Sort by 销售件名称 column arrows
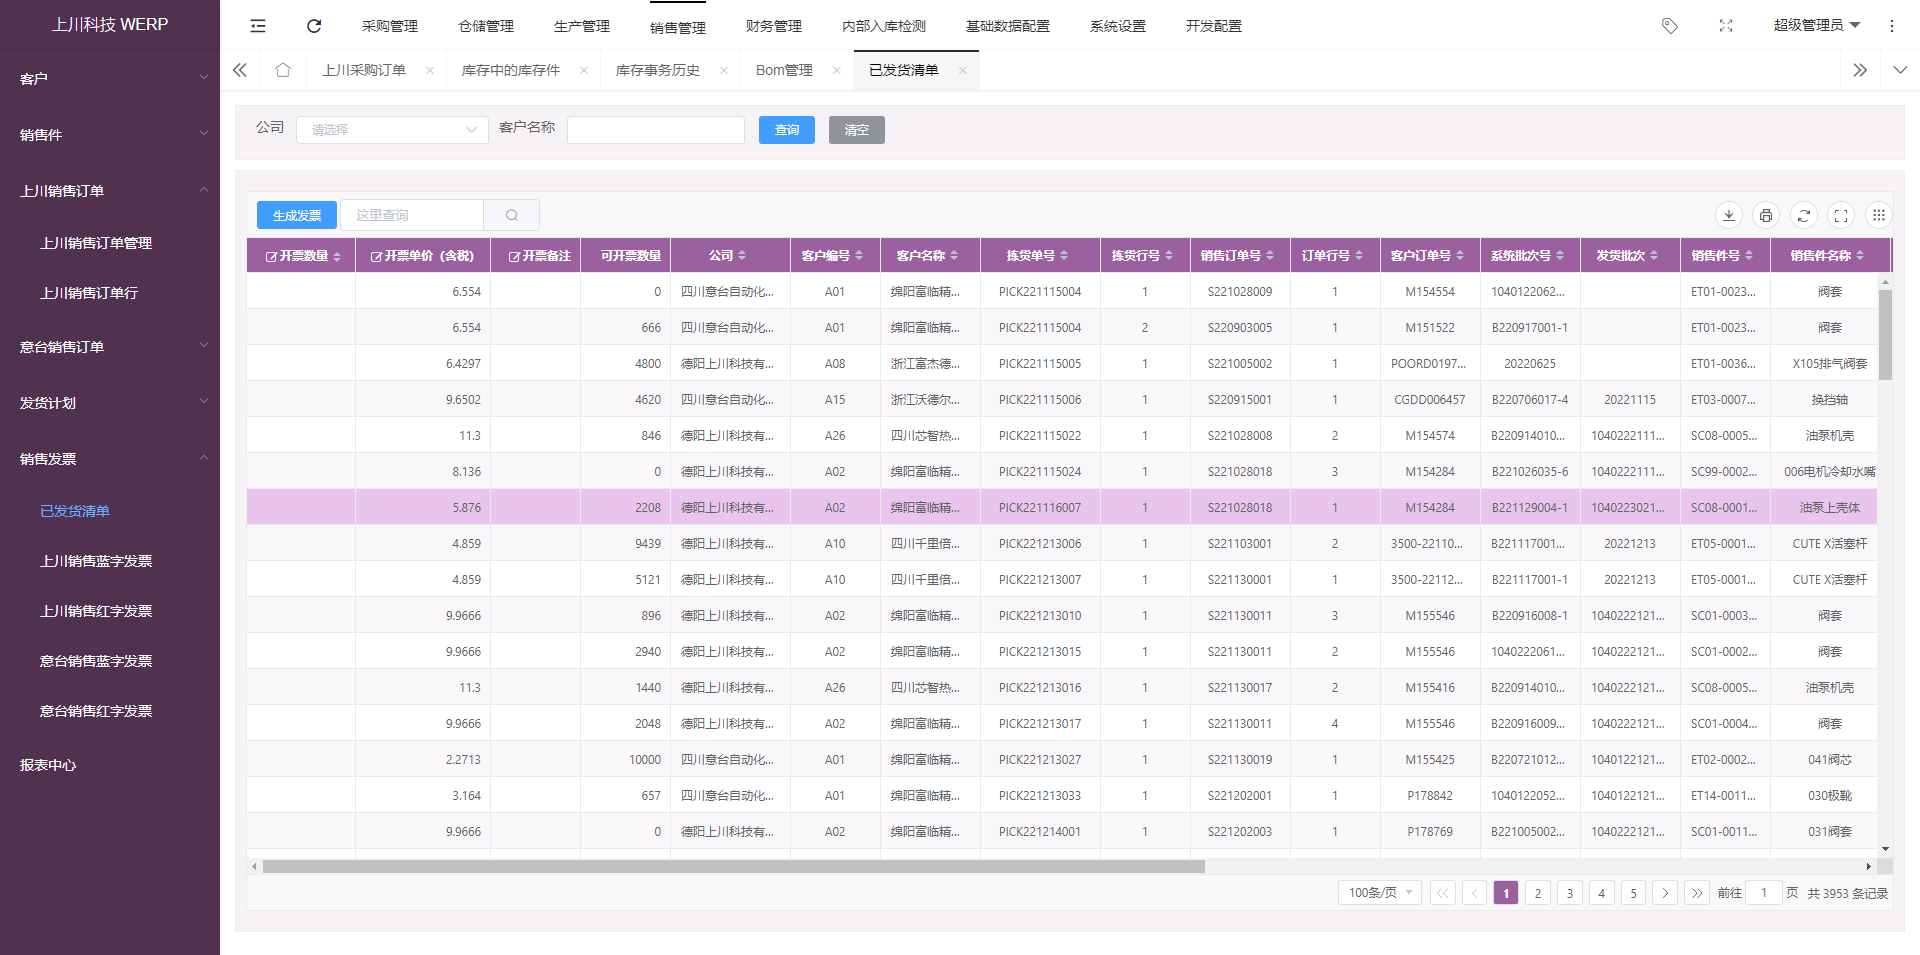The height and width of the screenshot is (955, 1920). tap(1860, 256)
